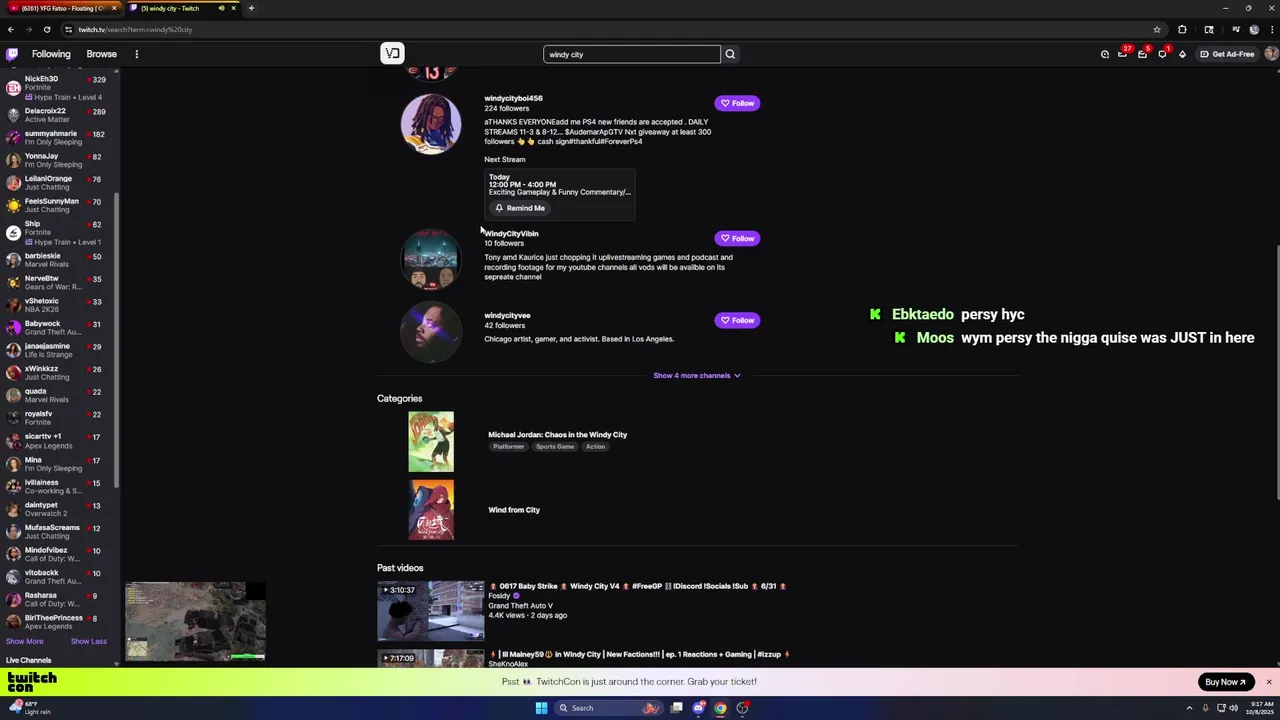Screen dimensions: 1280x720
Task: Click the page vertical scrollbar
Action: click(x=1276, y=370)
